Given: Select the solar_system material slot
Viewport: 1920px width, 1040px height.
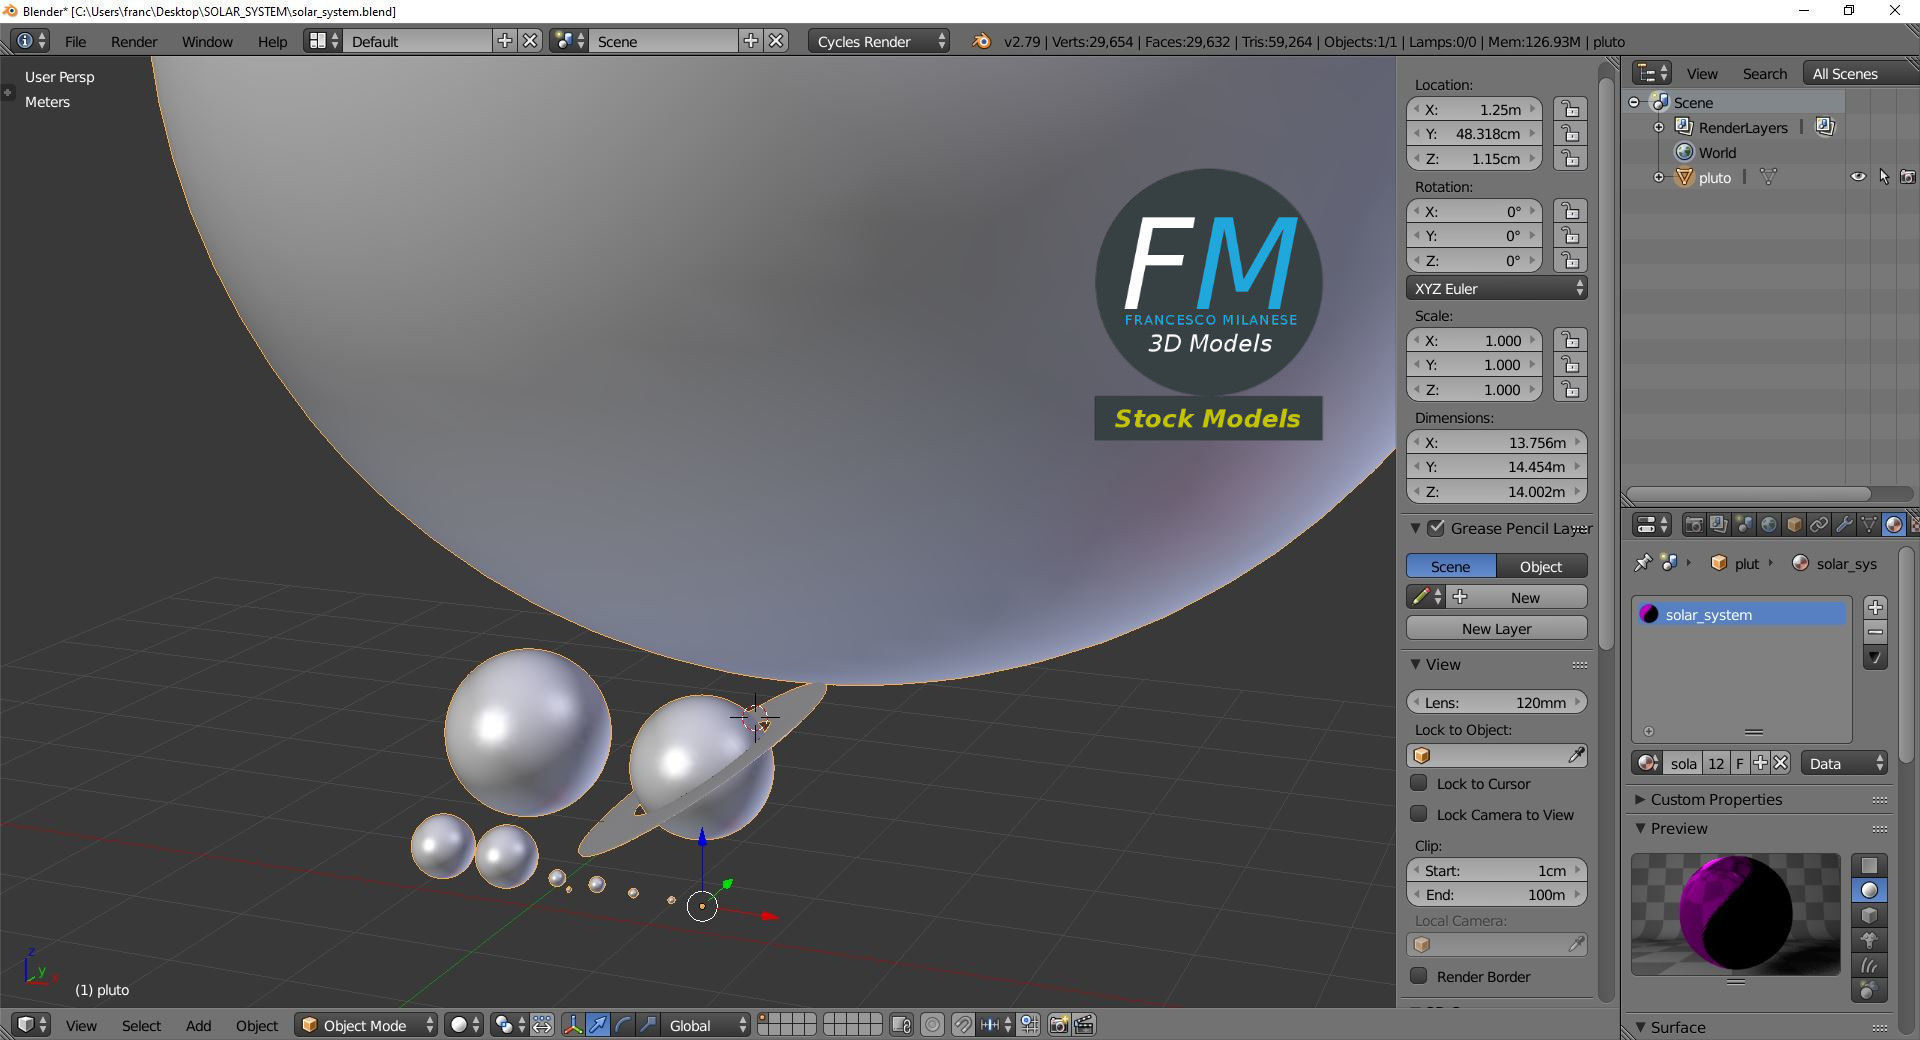Looking at the screenshot, I should point(1740,614).
